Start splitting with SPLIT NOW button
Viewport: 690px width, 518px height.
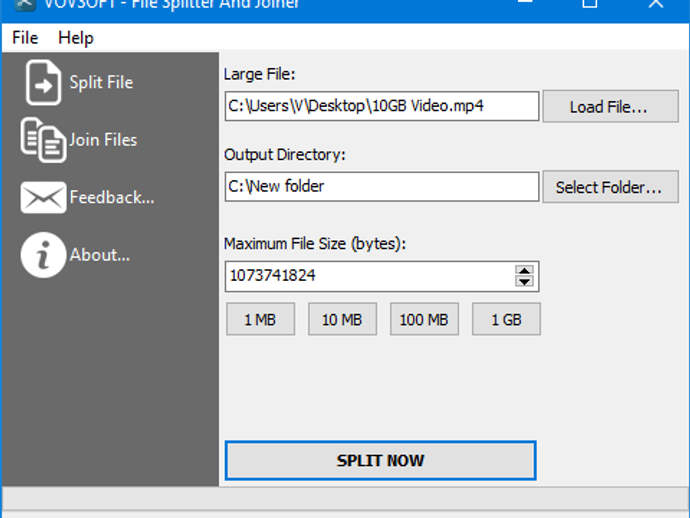point(380,461)
